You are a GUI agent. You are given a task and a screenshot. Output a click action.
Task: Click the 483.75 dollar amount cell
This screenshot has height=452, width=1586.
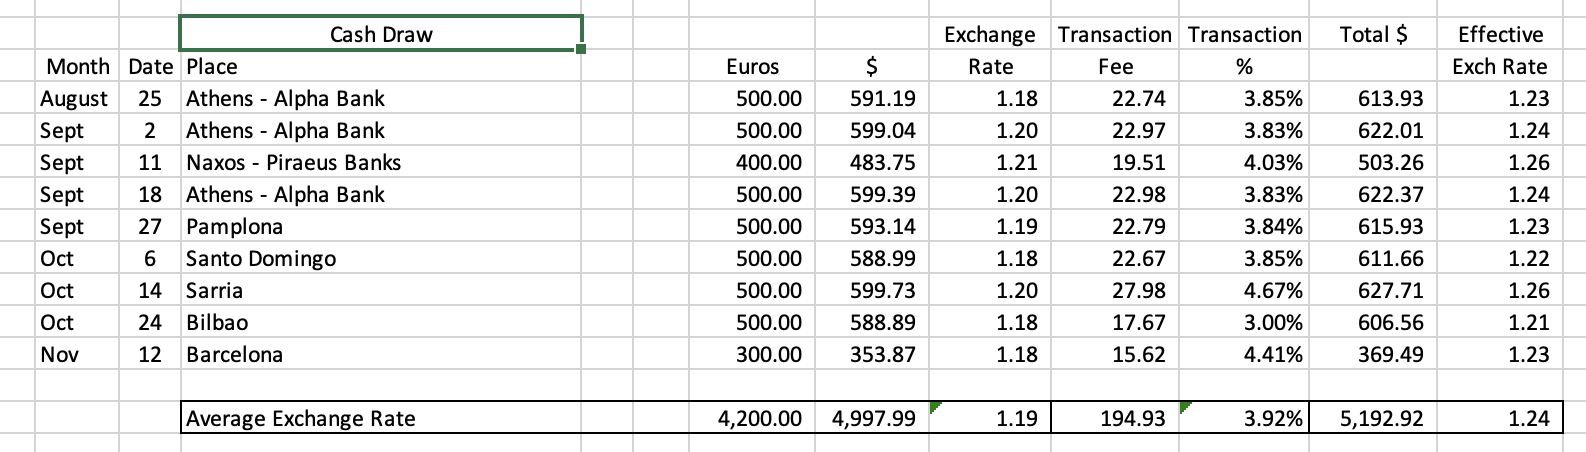tap(881, 162)
